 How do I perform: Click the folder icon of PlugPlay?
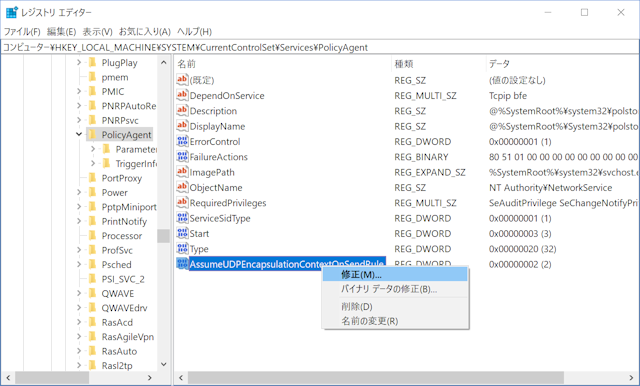pyautogui.click(x=93, y=62)
